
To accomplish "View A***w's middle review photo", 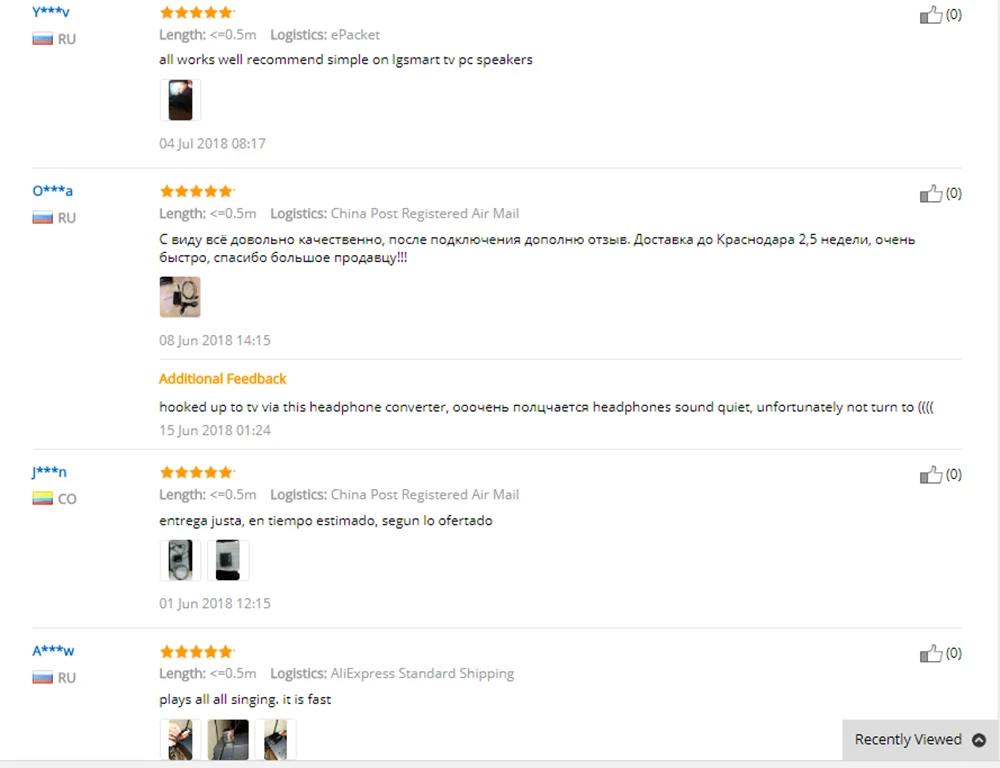I will point(228,739).
